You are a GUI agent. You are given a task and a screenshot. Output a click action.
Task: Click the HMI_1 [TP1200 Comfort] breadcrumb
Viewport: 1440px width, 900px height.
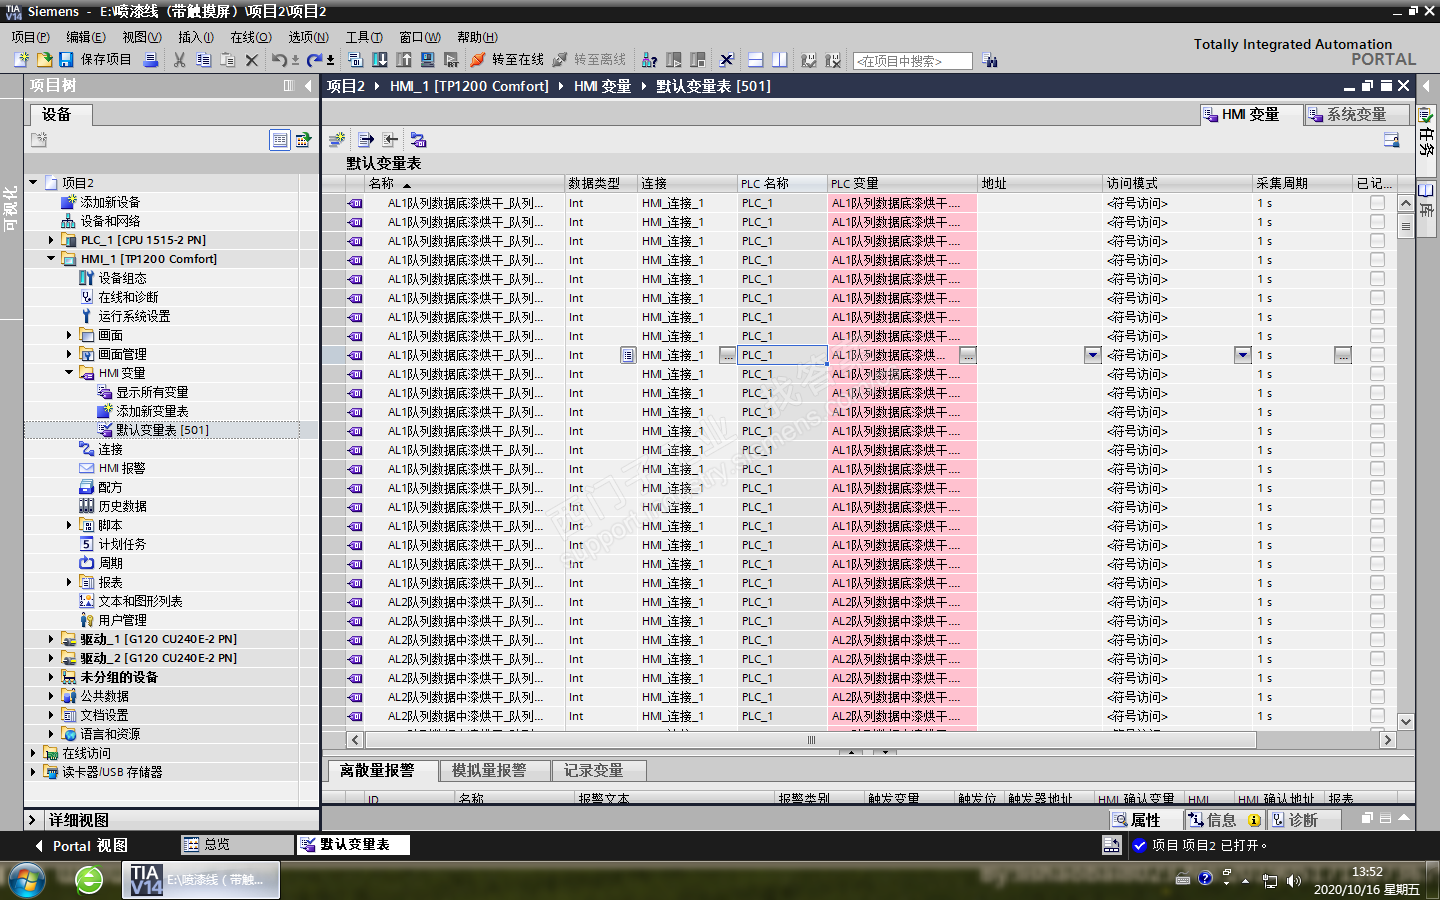(x=469, y=86)
